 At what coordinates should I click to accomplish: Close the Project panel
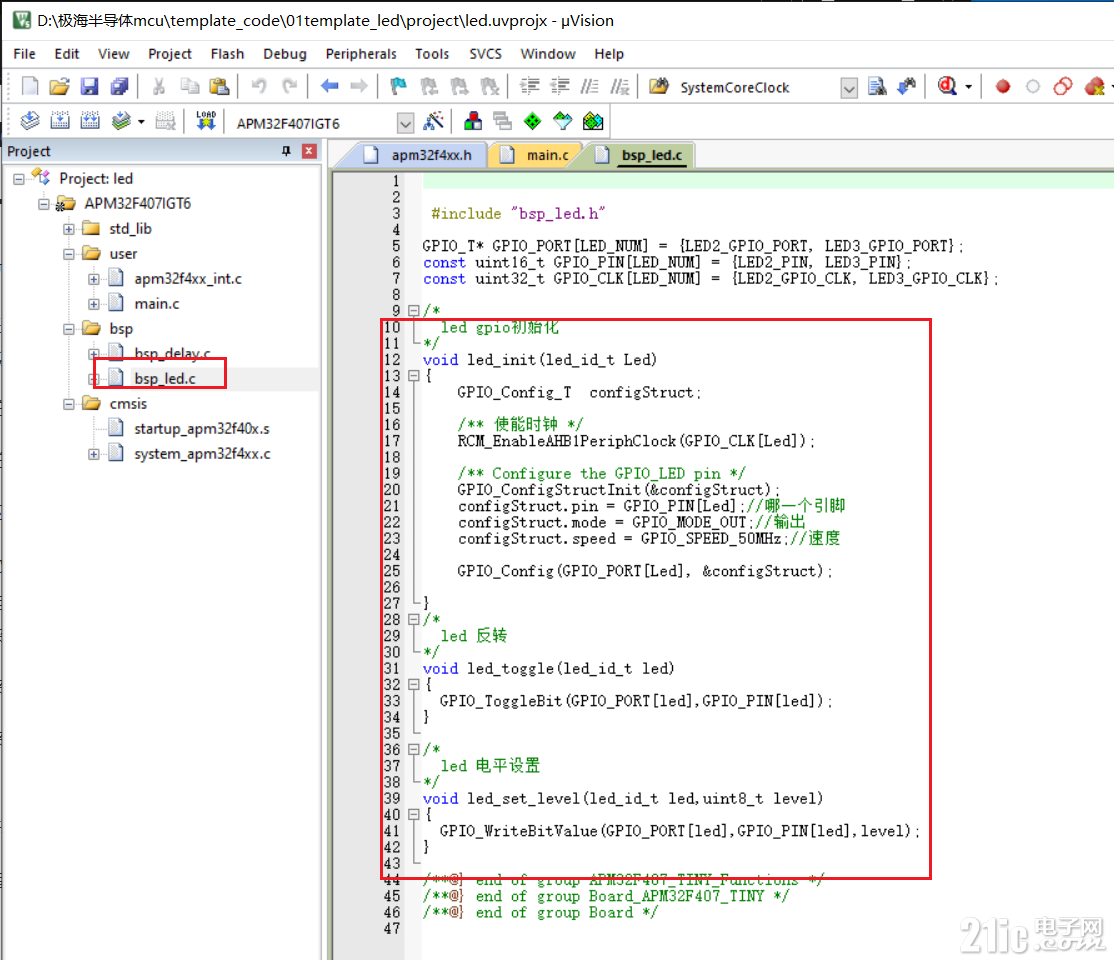(308, 151)
